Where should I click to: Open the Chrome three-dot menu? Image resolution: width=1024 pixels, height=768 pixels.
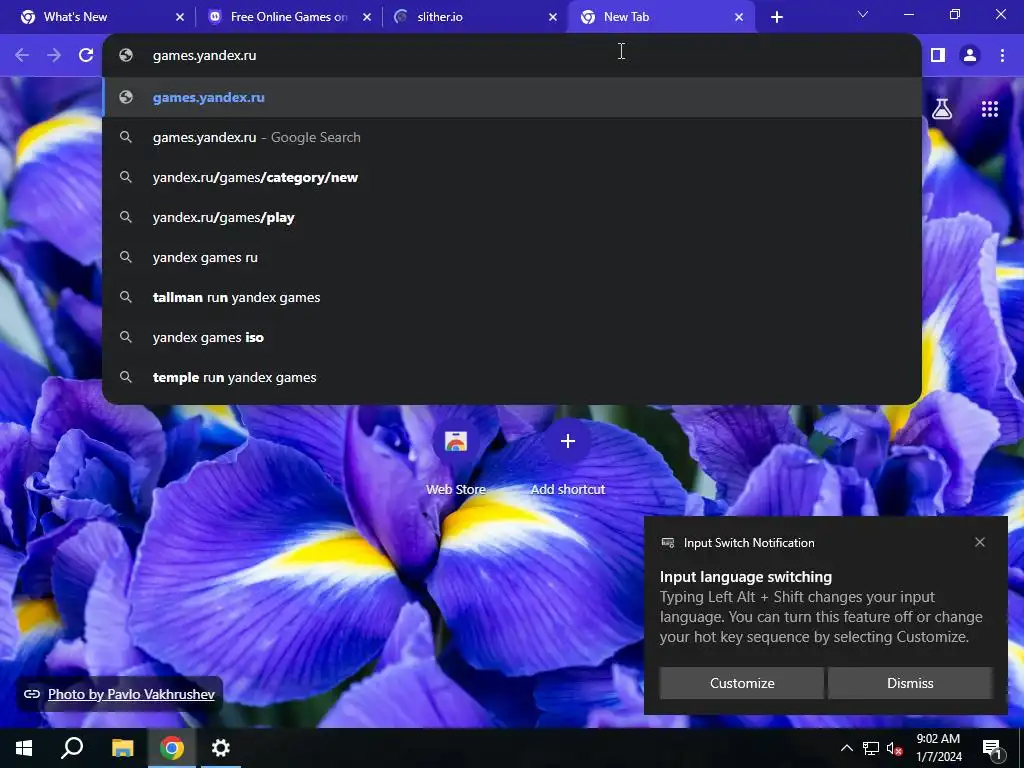pos(1002,56)
